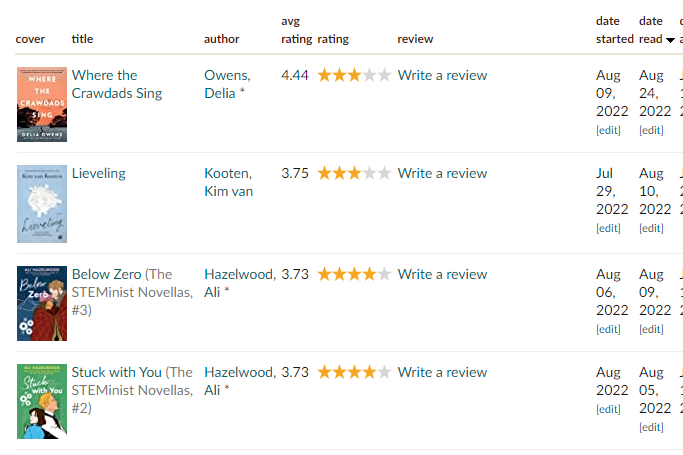The height and width of the screenshot is (455, 683).
Task: Open the Lieveling book cover image
Action: [42, 204]
